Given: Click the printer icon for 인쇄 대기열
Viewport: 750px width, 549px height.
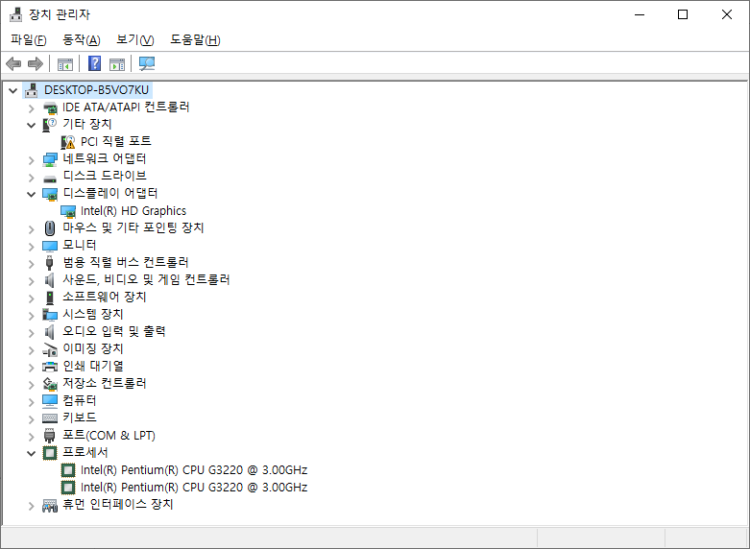Looking at the screenshot, I should point(50,367).
